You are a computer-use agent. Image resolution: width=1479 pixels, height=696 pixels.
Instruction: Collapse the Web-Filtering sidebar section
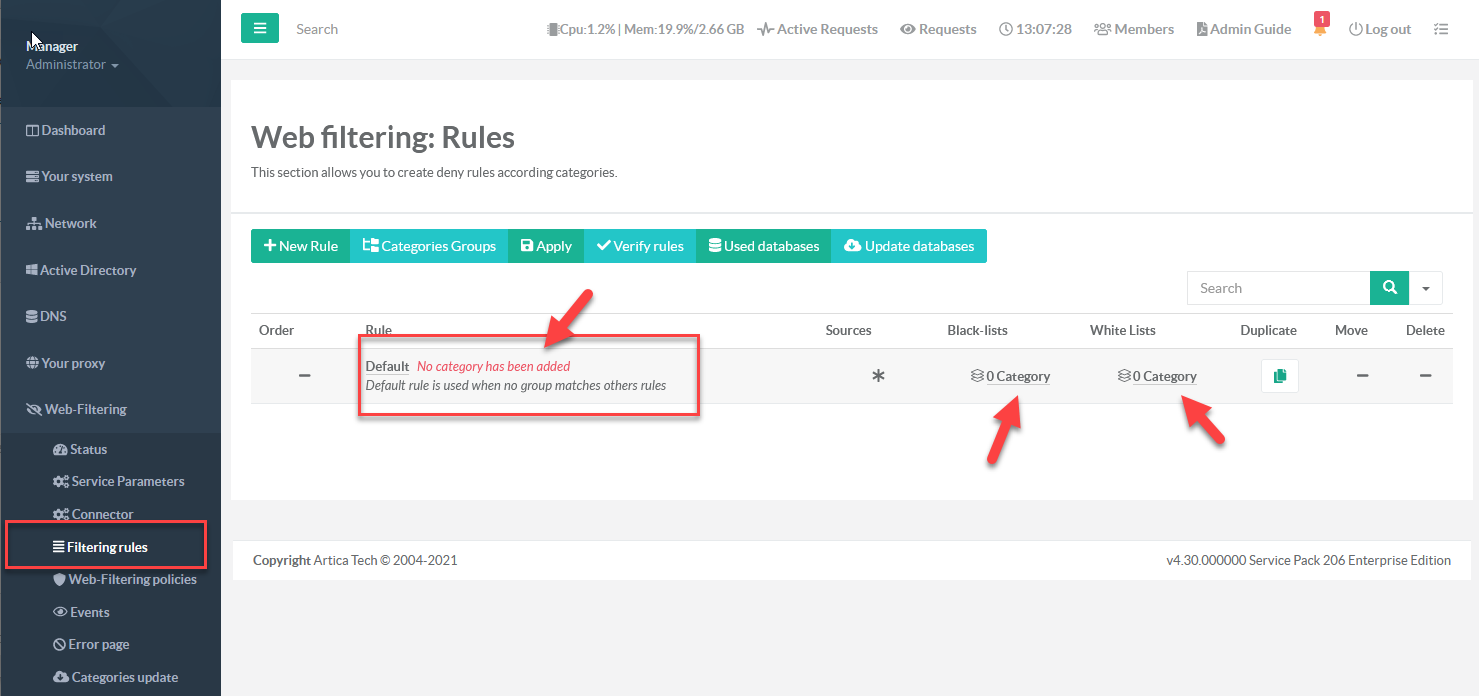pos(85,409)
